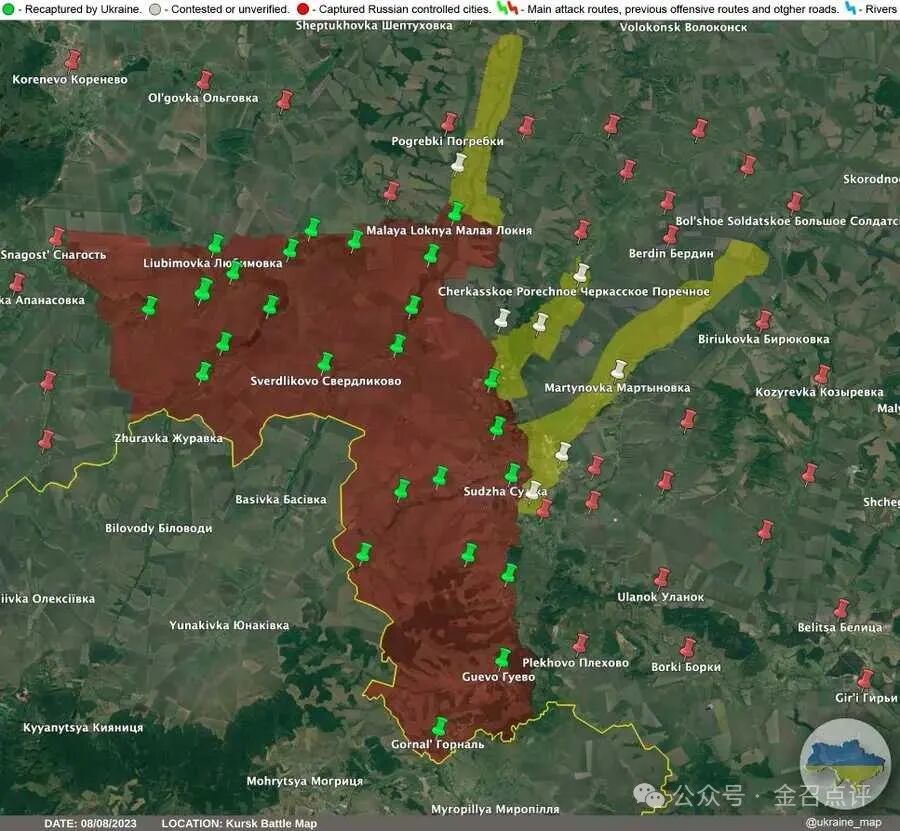Select the red pin above Borki
The height and width of the screenshot is (831, 900).
687,649
